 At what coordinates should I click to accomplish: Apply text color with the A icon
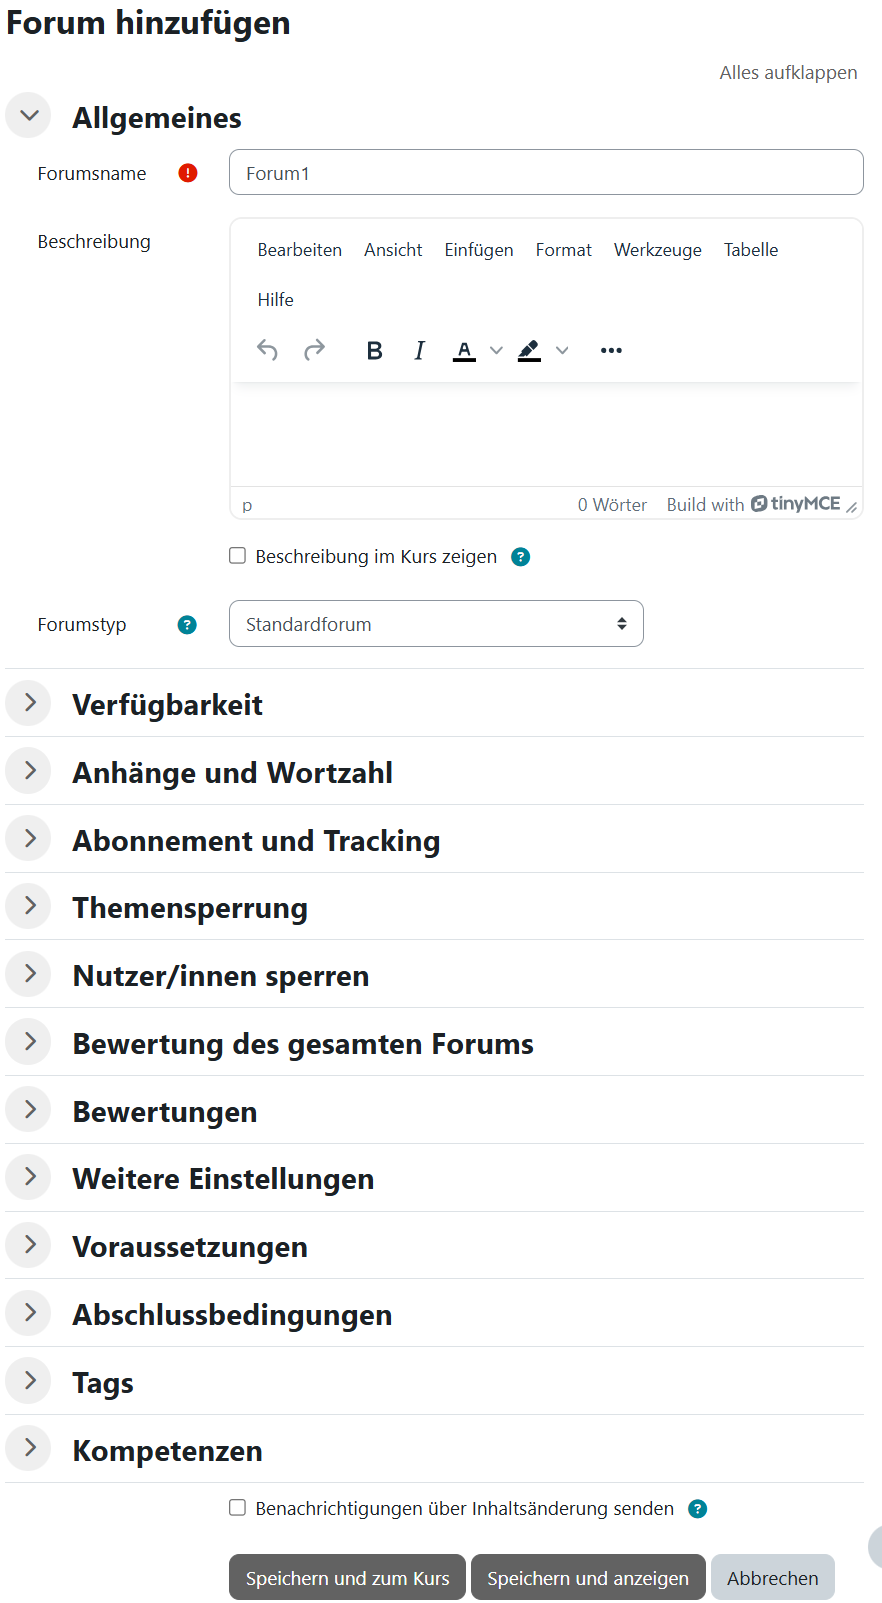464,350
